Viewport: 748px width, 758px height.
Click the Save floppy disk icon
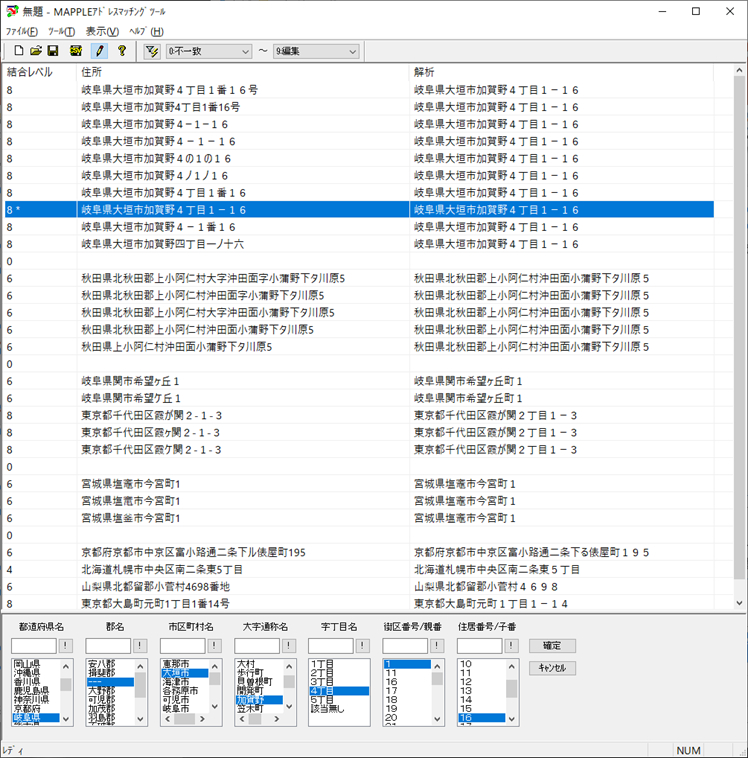(54, 51)
